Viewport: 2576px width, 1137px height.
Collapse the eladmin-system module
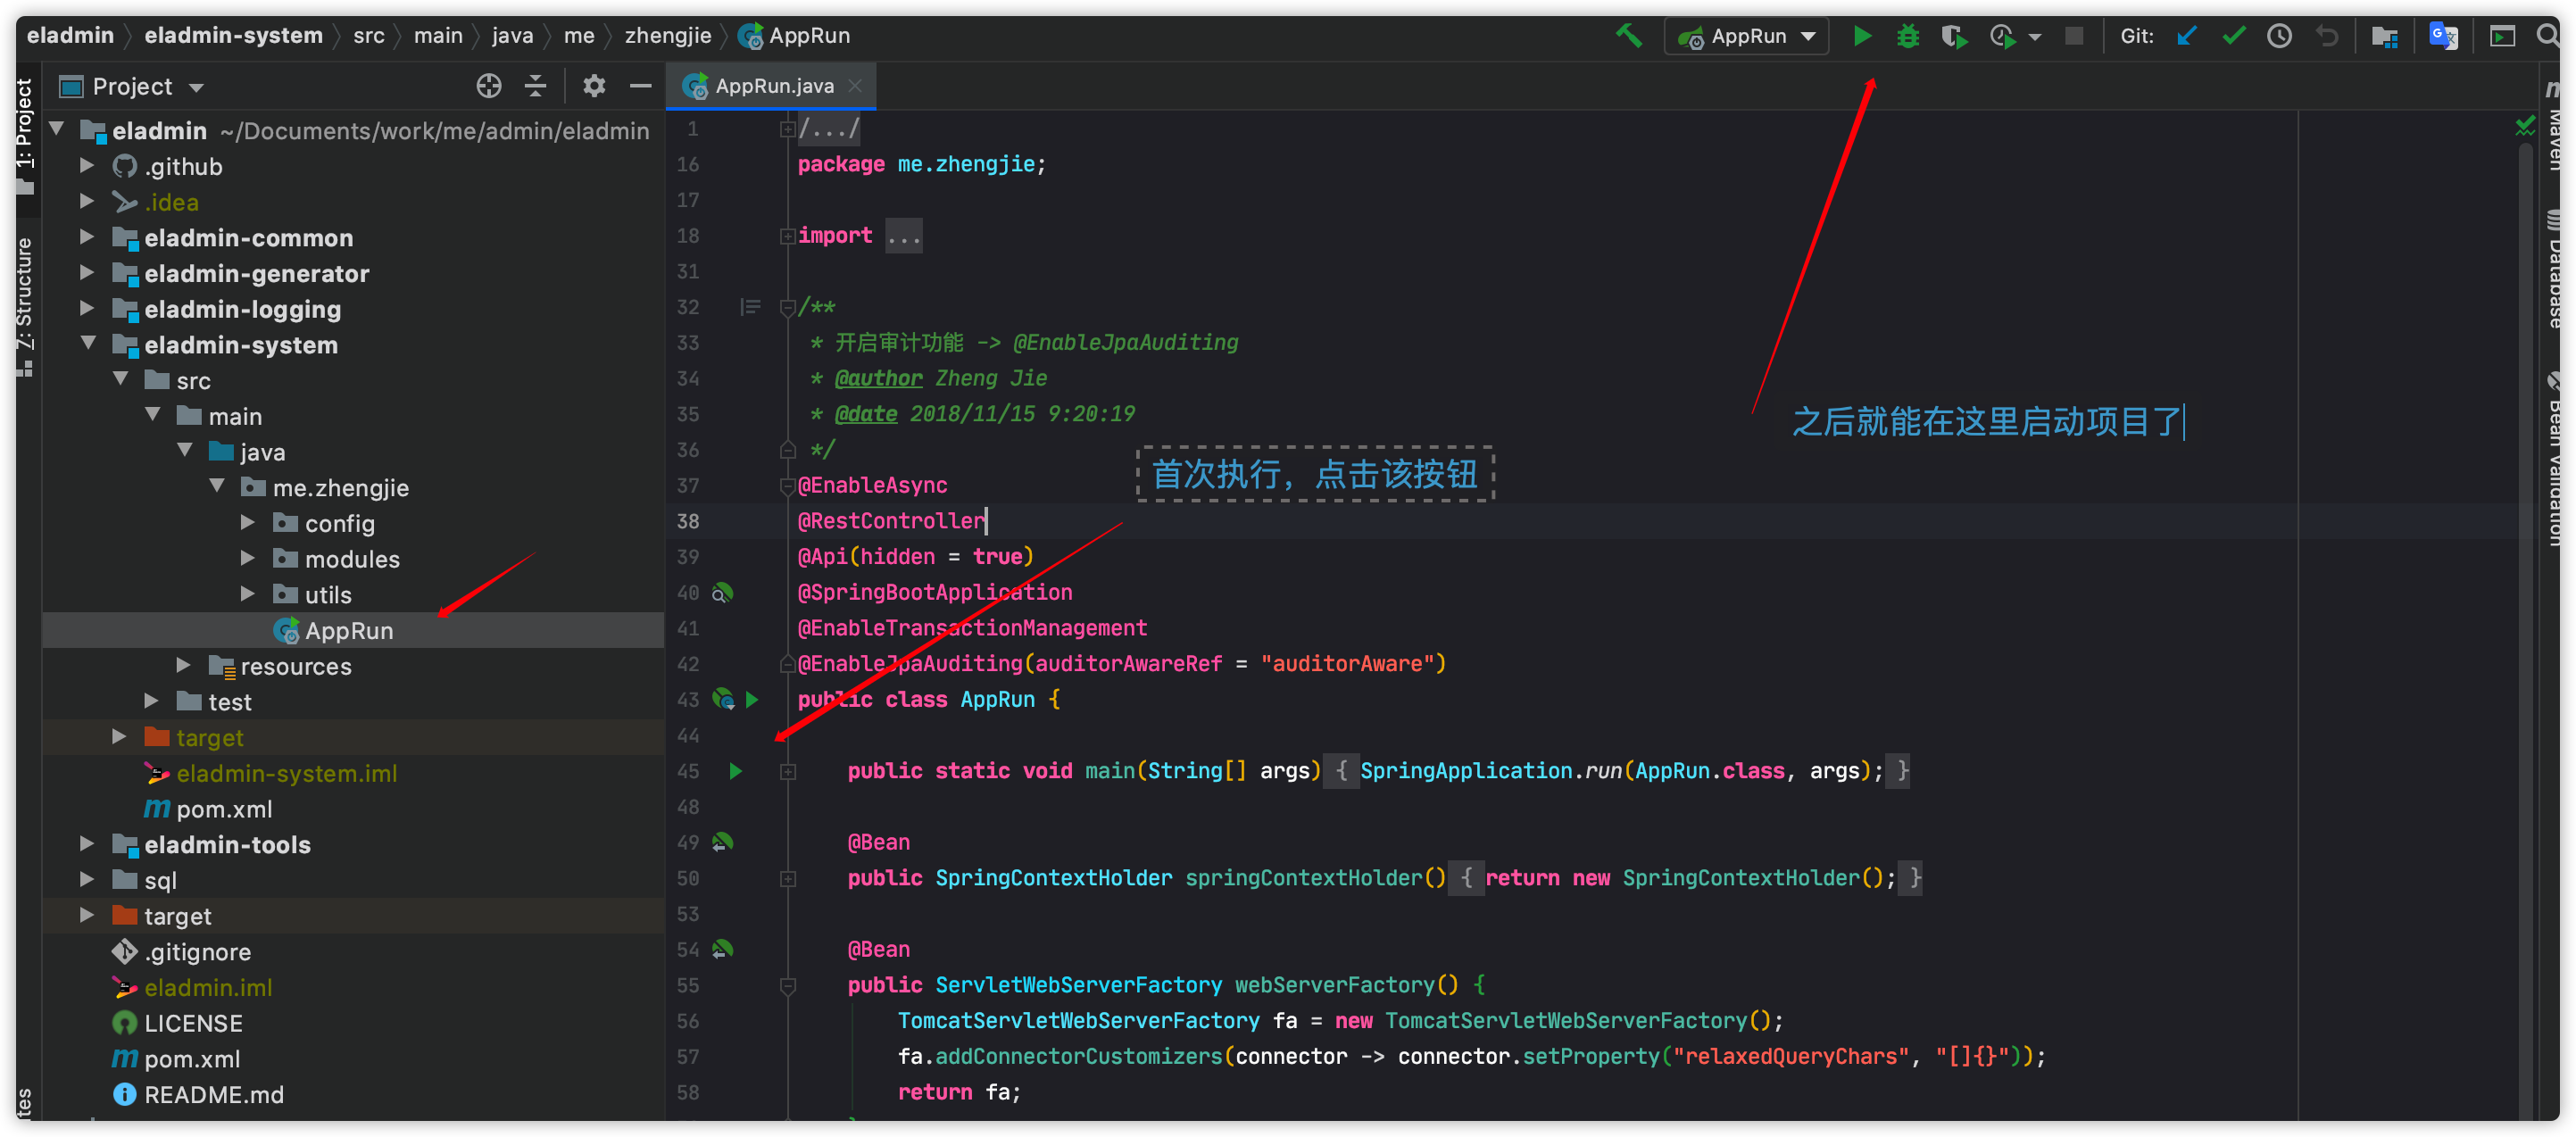pos(88,344)
